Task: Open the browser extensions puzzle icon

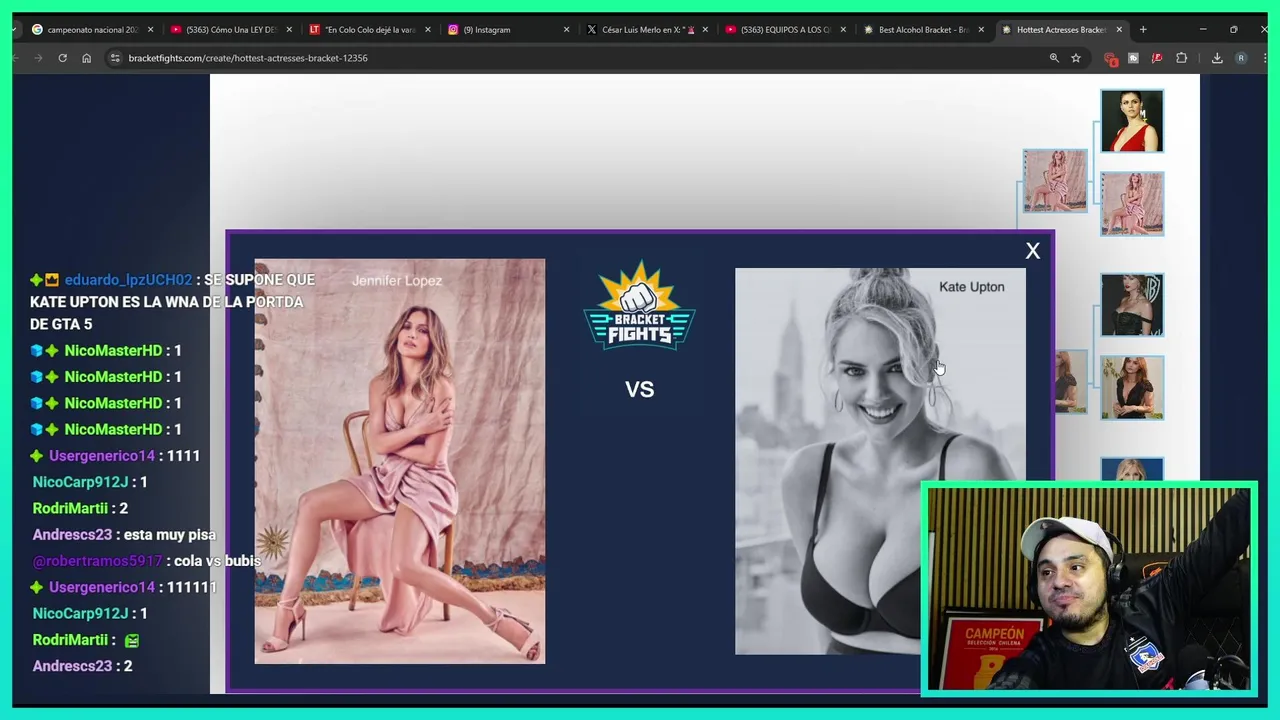Action: pyautogui.click(x=1181, y=58)
